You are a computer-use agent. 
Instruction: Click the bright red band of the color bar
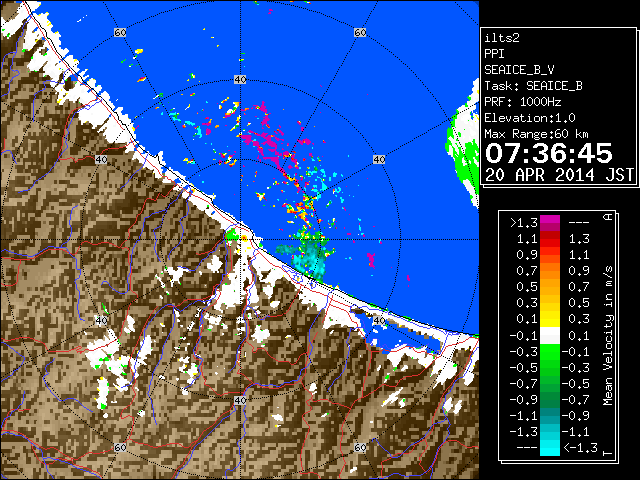(x=550, y=243)
